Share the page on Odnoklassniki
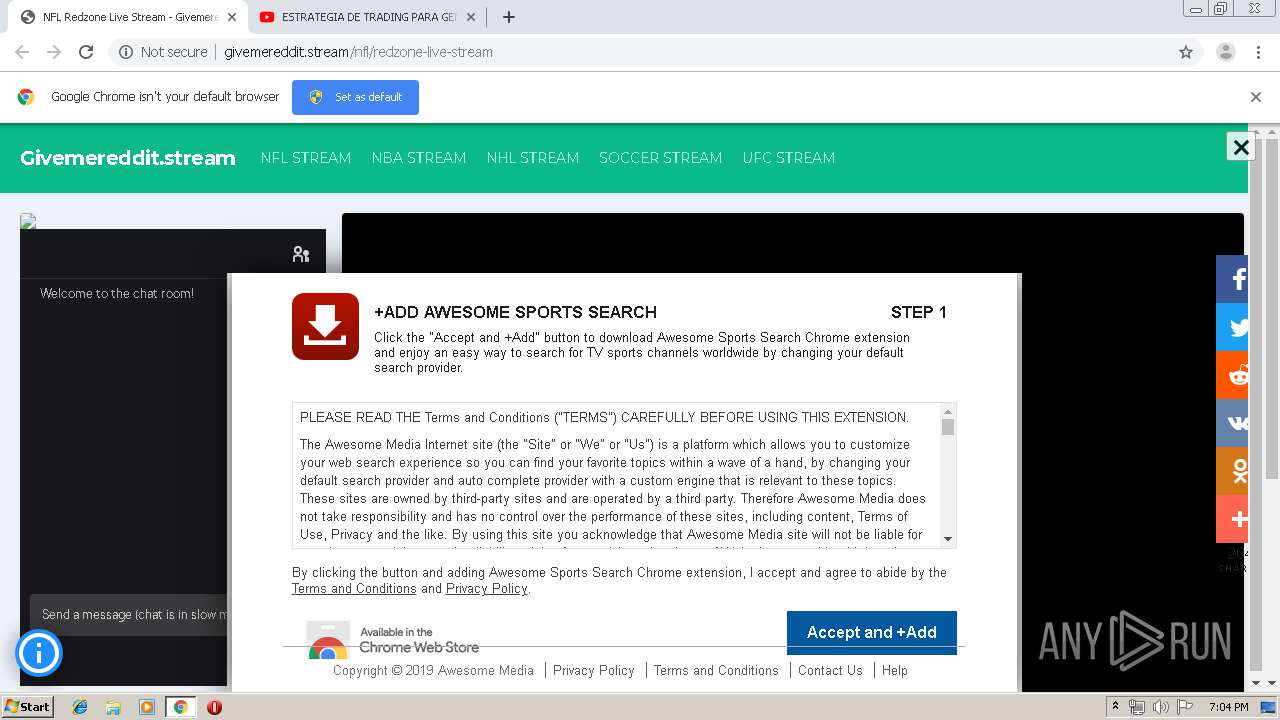This screenshot has height=720, width=1280. click(1232, 471)
